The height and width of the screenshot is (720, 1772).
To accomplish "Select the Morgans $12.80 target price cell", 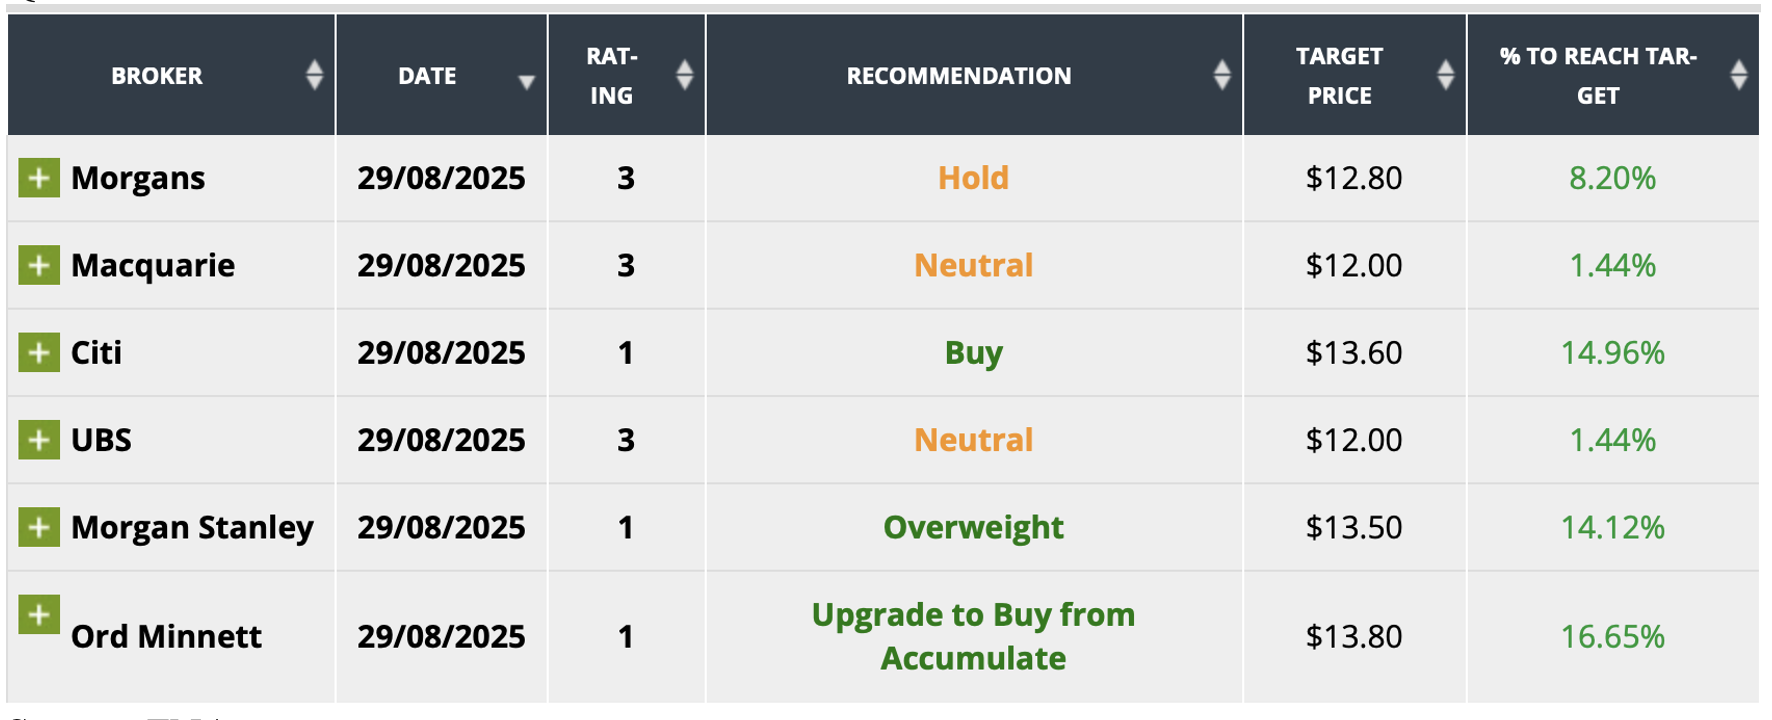I will [1354, 178].
